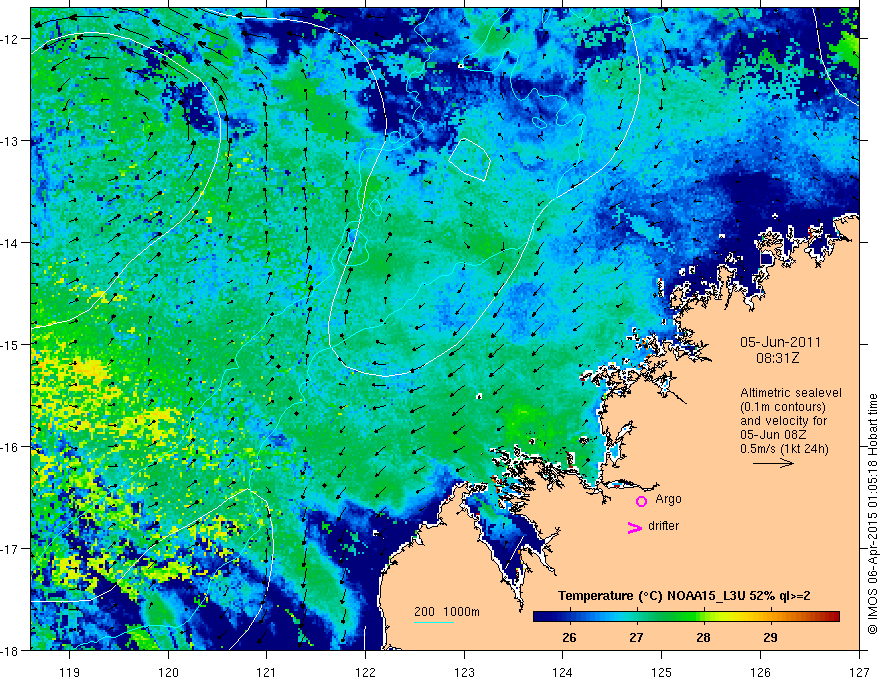Click longitude axis label 119
This screenshot has height=680, width=880.
(x=70, y=672)
